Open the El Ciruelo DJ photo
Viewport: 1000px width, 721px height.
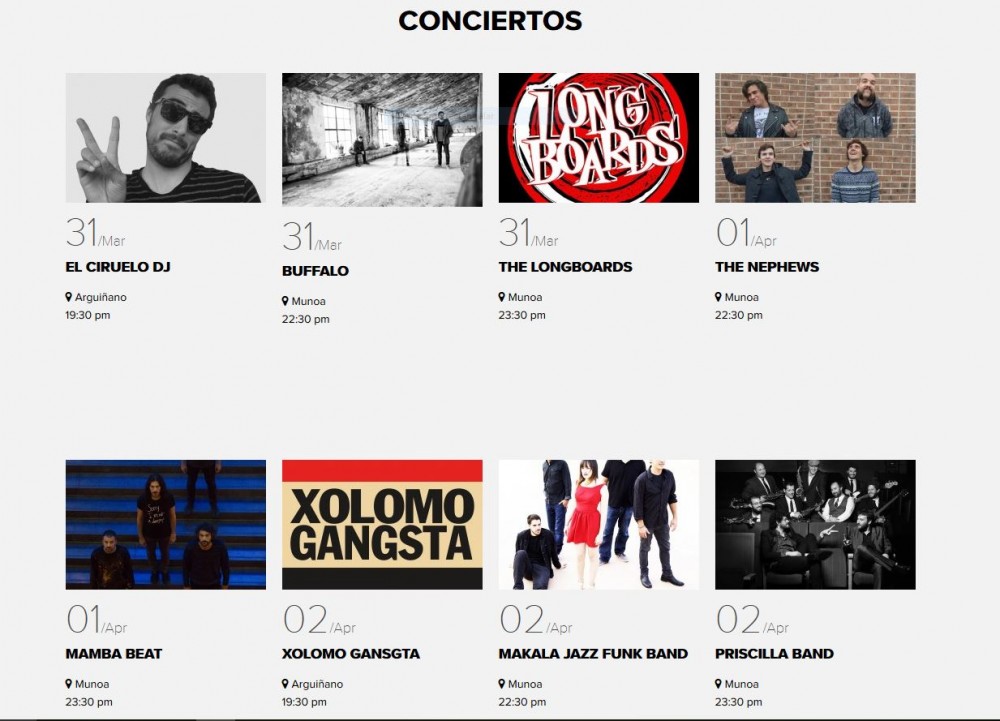(x=166, y=138)
